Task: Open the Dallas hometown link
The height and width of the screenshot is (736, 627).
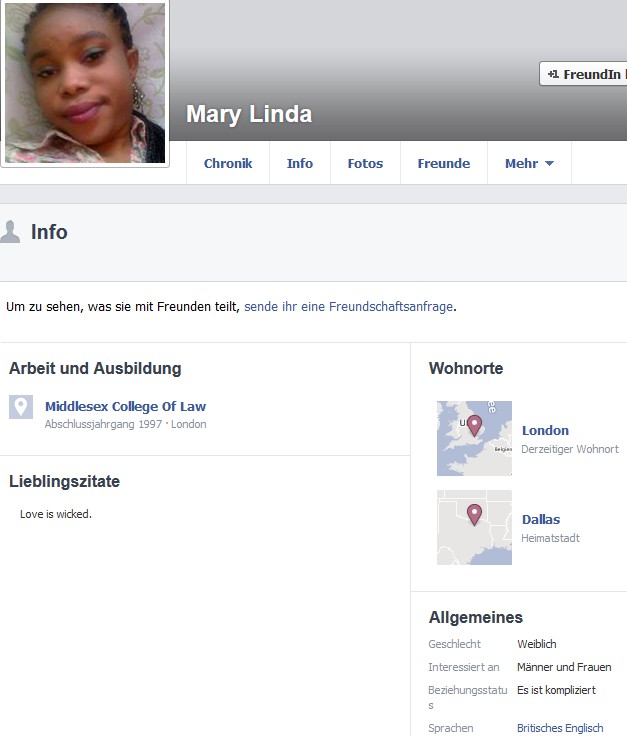Action: point(541,520)
